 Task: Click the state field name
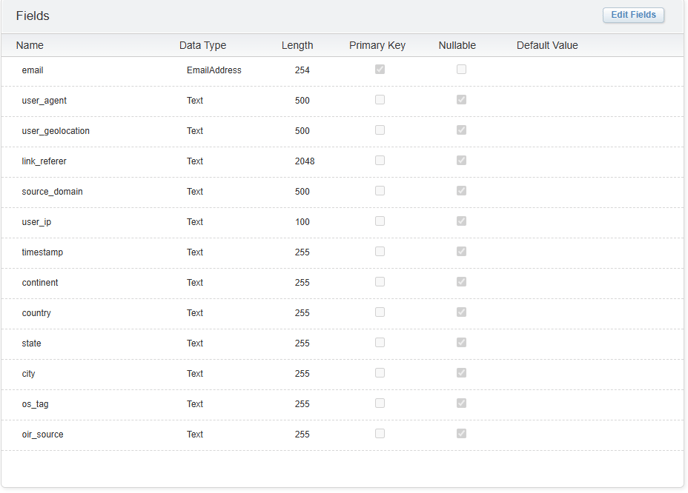pyautogui.click(x=32, y=343)
